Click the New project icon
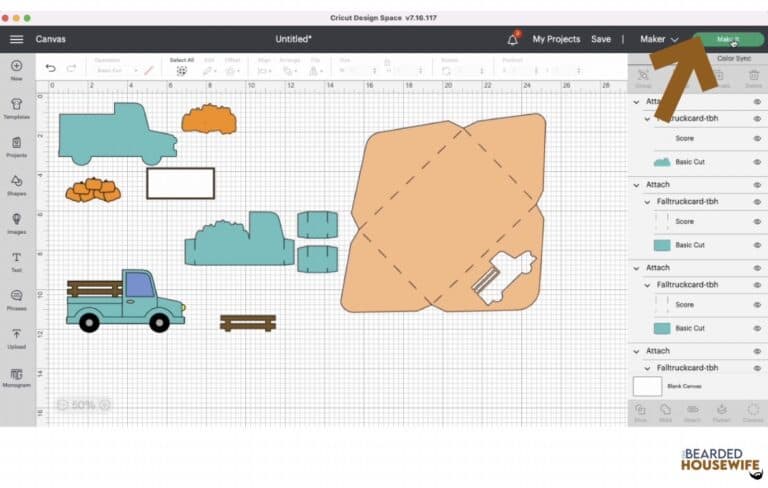 point(16,69)
